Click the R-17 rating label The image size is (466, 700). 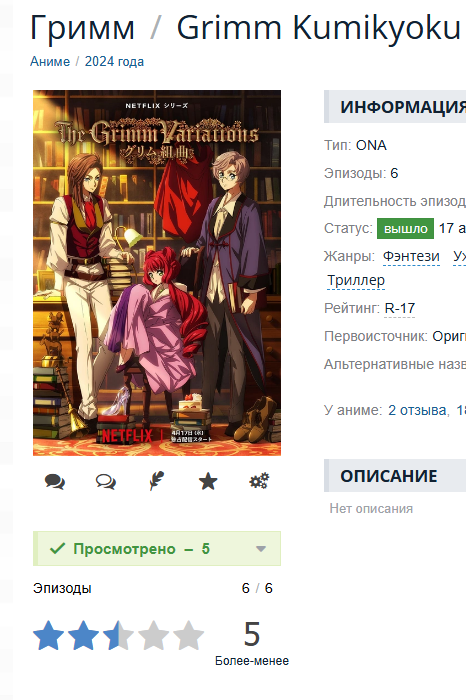400,308
